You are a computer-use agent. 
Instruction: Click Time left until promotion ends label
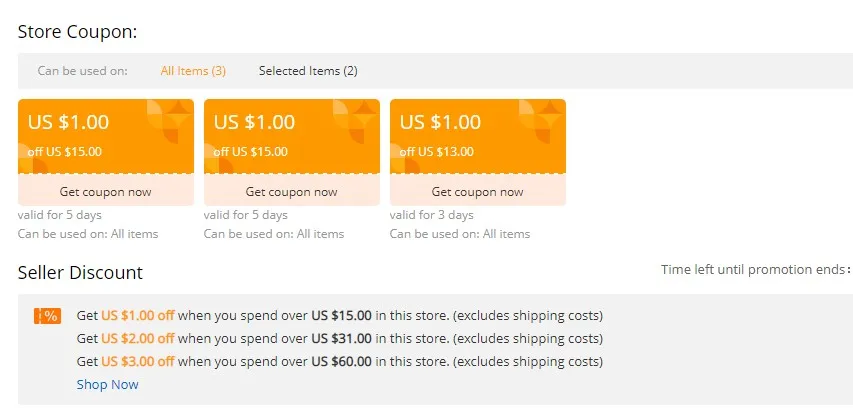coord(755,270)
